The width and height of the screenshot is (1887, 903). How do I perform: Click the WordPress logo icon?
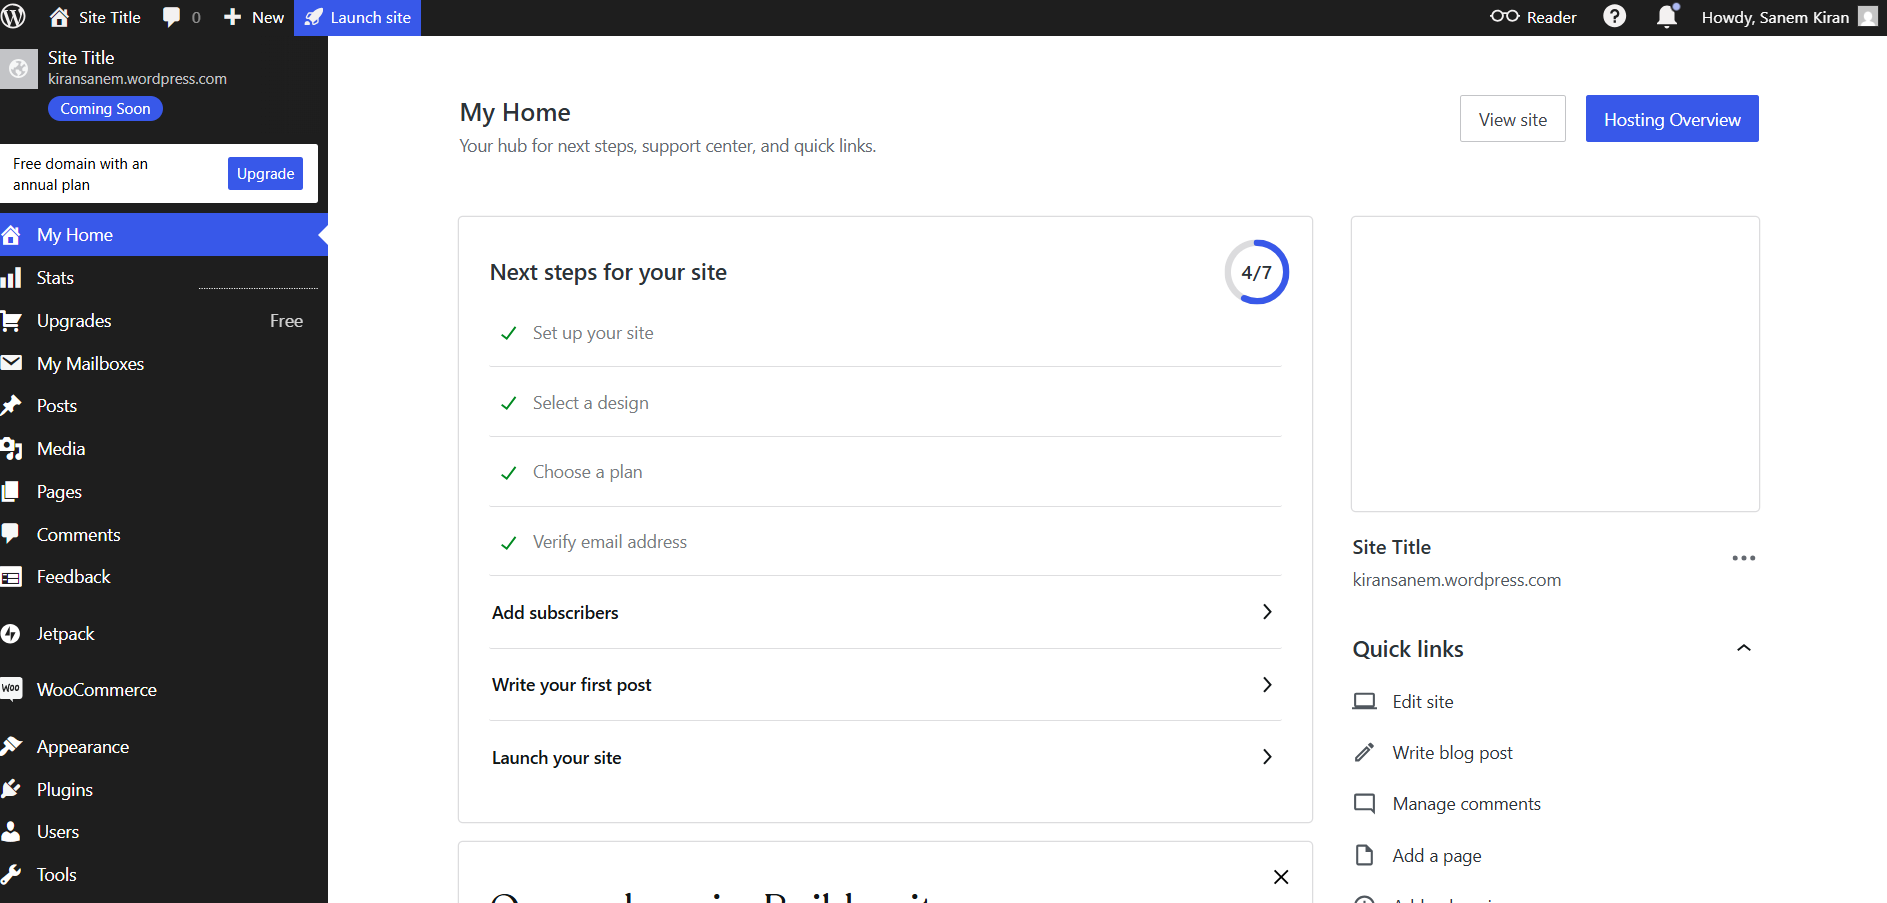point(13,17)
